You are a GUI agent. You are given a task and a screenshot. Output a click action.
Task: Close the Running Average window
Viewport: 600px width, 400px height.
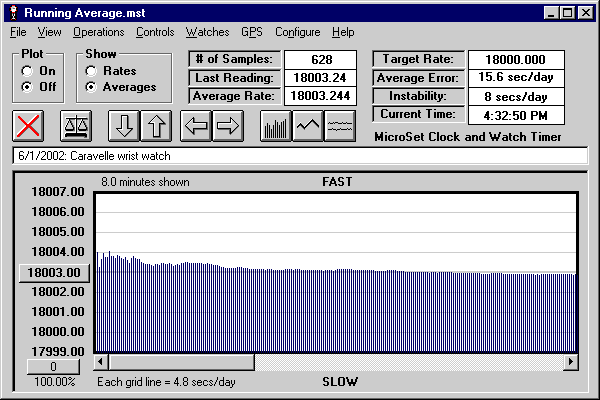585,13
